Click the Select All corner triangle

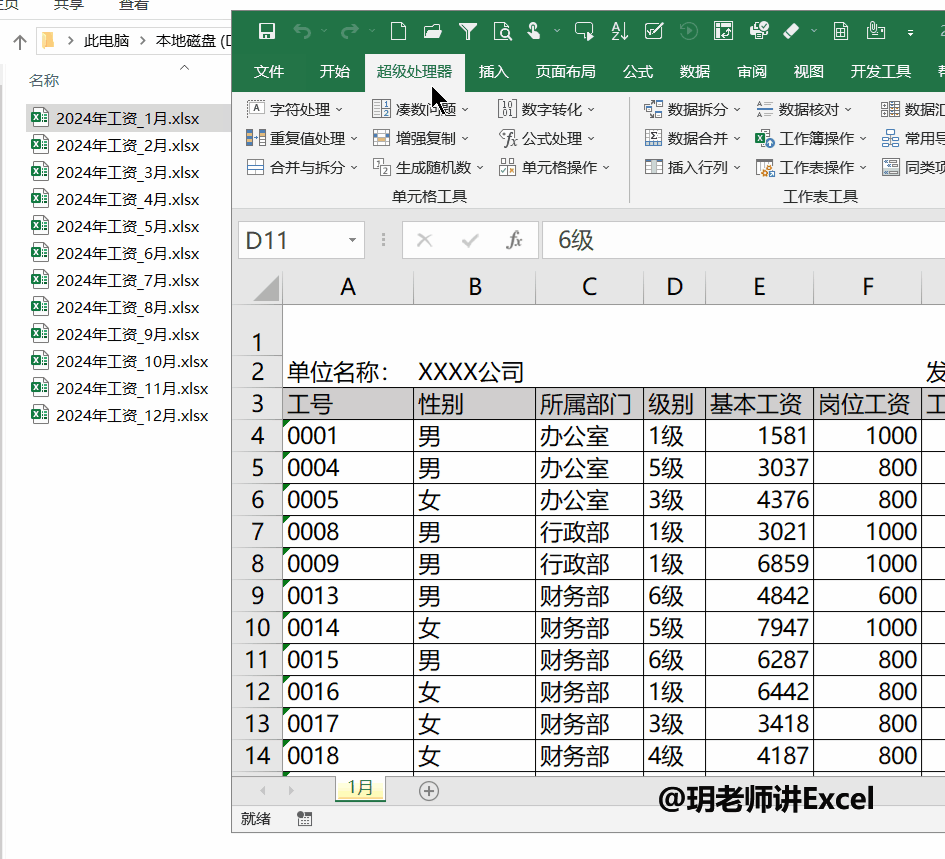pyautogui.click(x=266, y=288)
